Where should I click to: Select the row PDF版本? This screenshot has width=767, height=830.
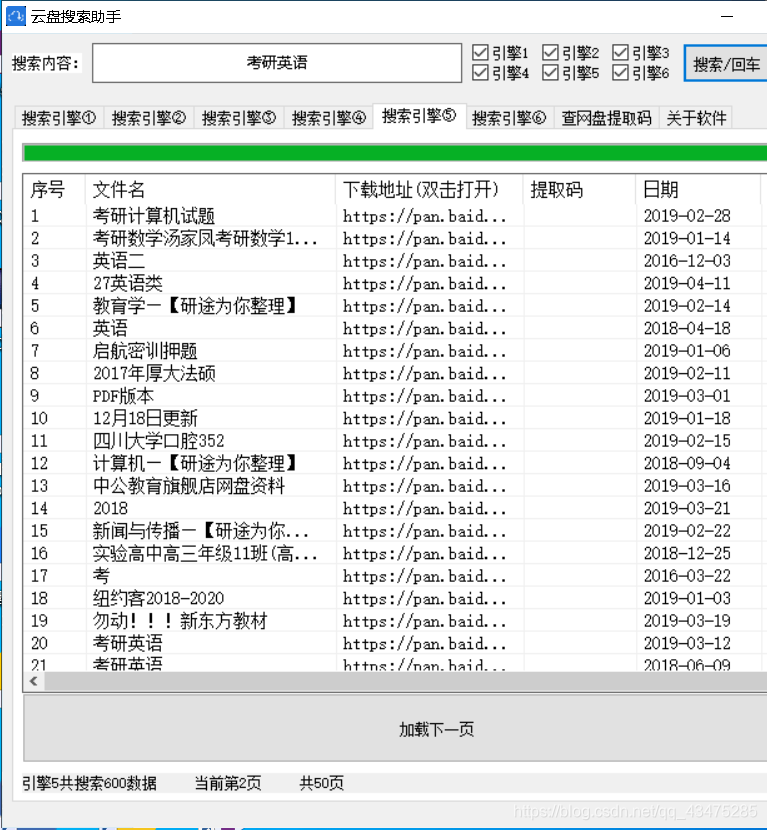coord(395,396)
